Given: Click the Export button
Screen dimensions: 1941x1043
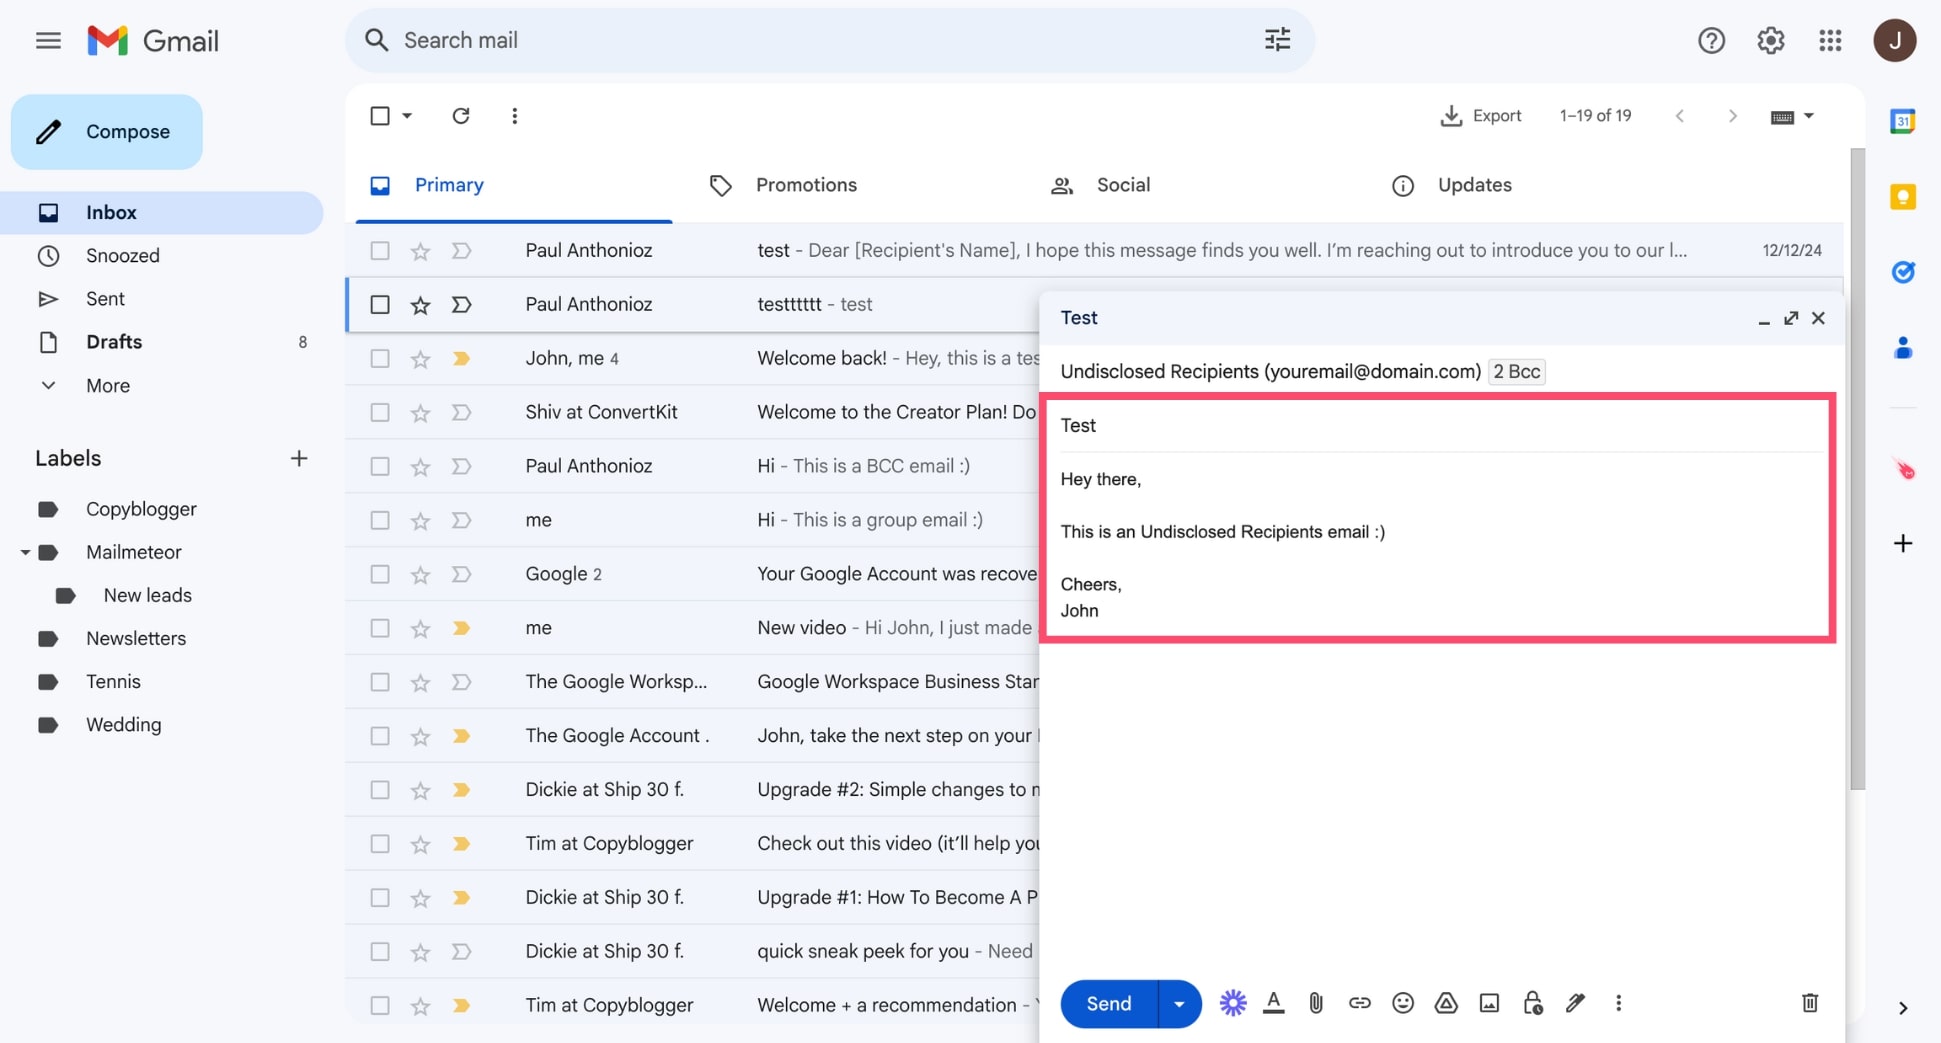Looking at the screenshot, I should (1481, 116).
